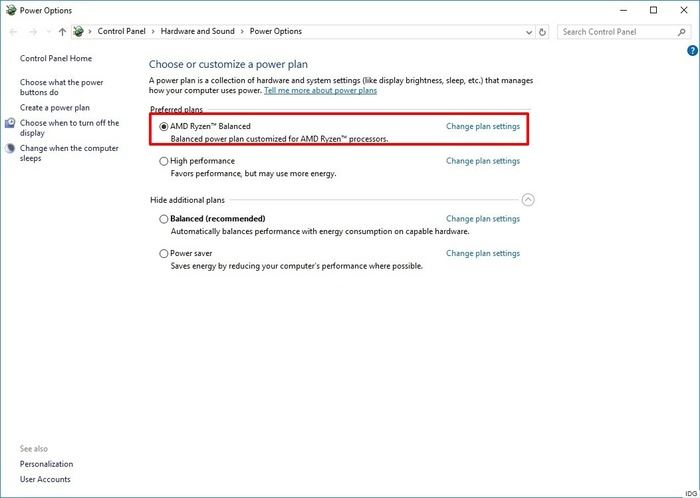Click the address bar Control Panel icon
This screenshot has width=700, height=498.
click(x=79, y=31)
